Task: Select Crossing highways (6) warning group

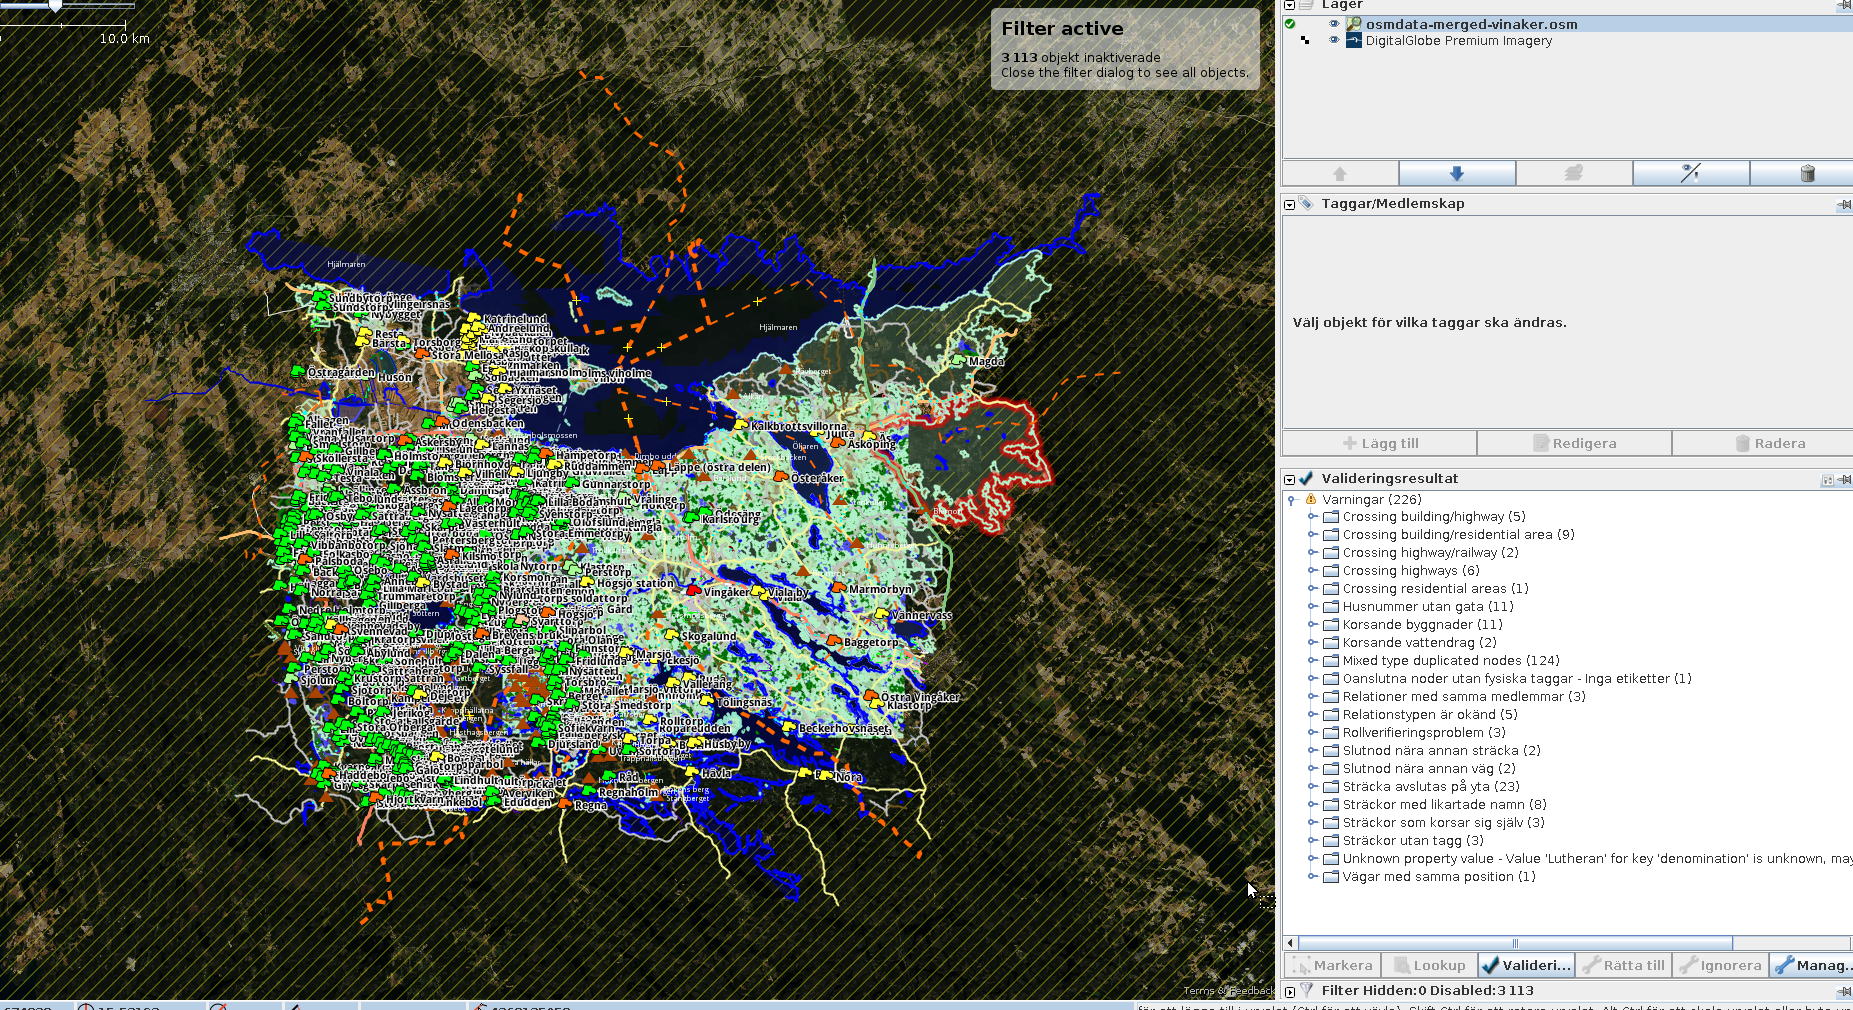Action: pos(1410,571)
